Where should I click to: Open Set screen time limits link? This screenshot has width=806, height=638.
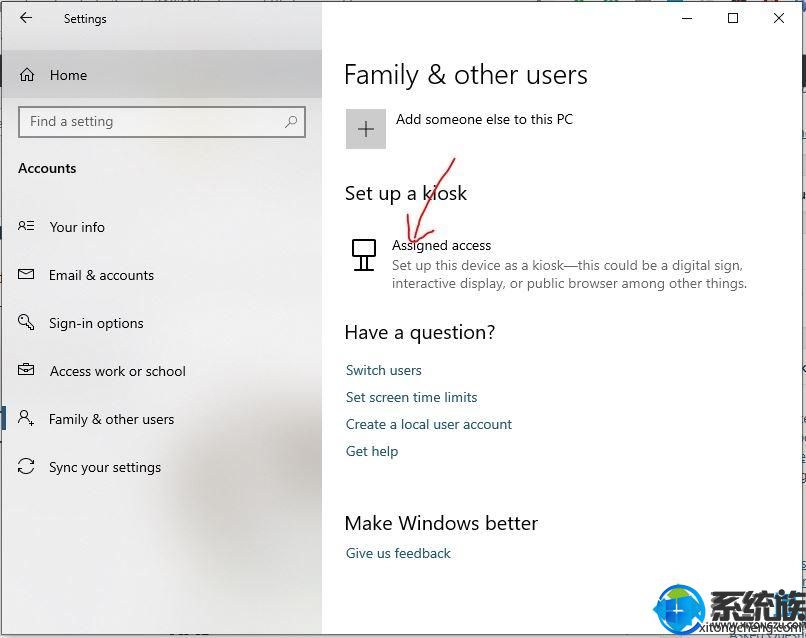pos(411,397)
